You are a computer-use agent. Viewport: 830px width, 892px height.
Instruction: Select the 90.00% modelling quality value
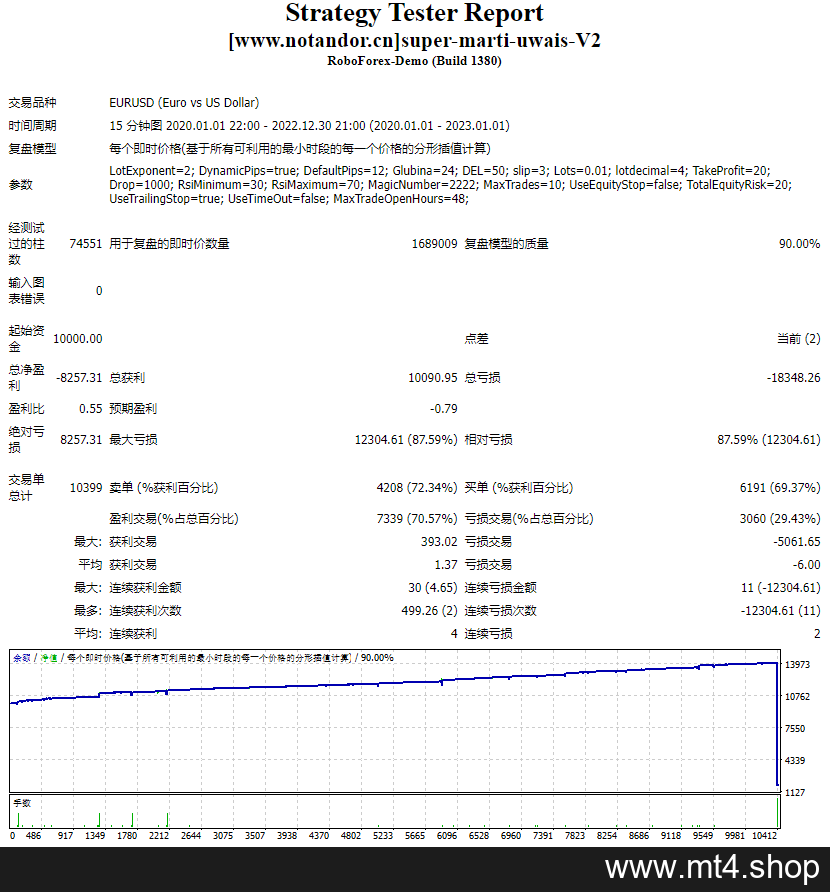point(799,244)
